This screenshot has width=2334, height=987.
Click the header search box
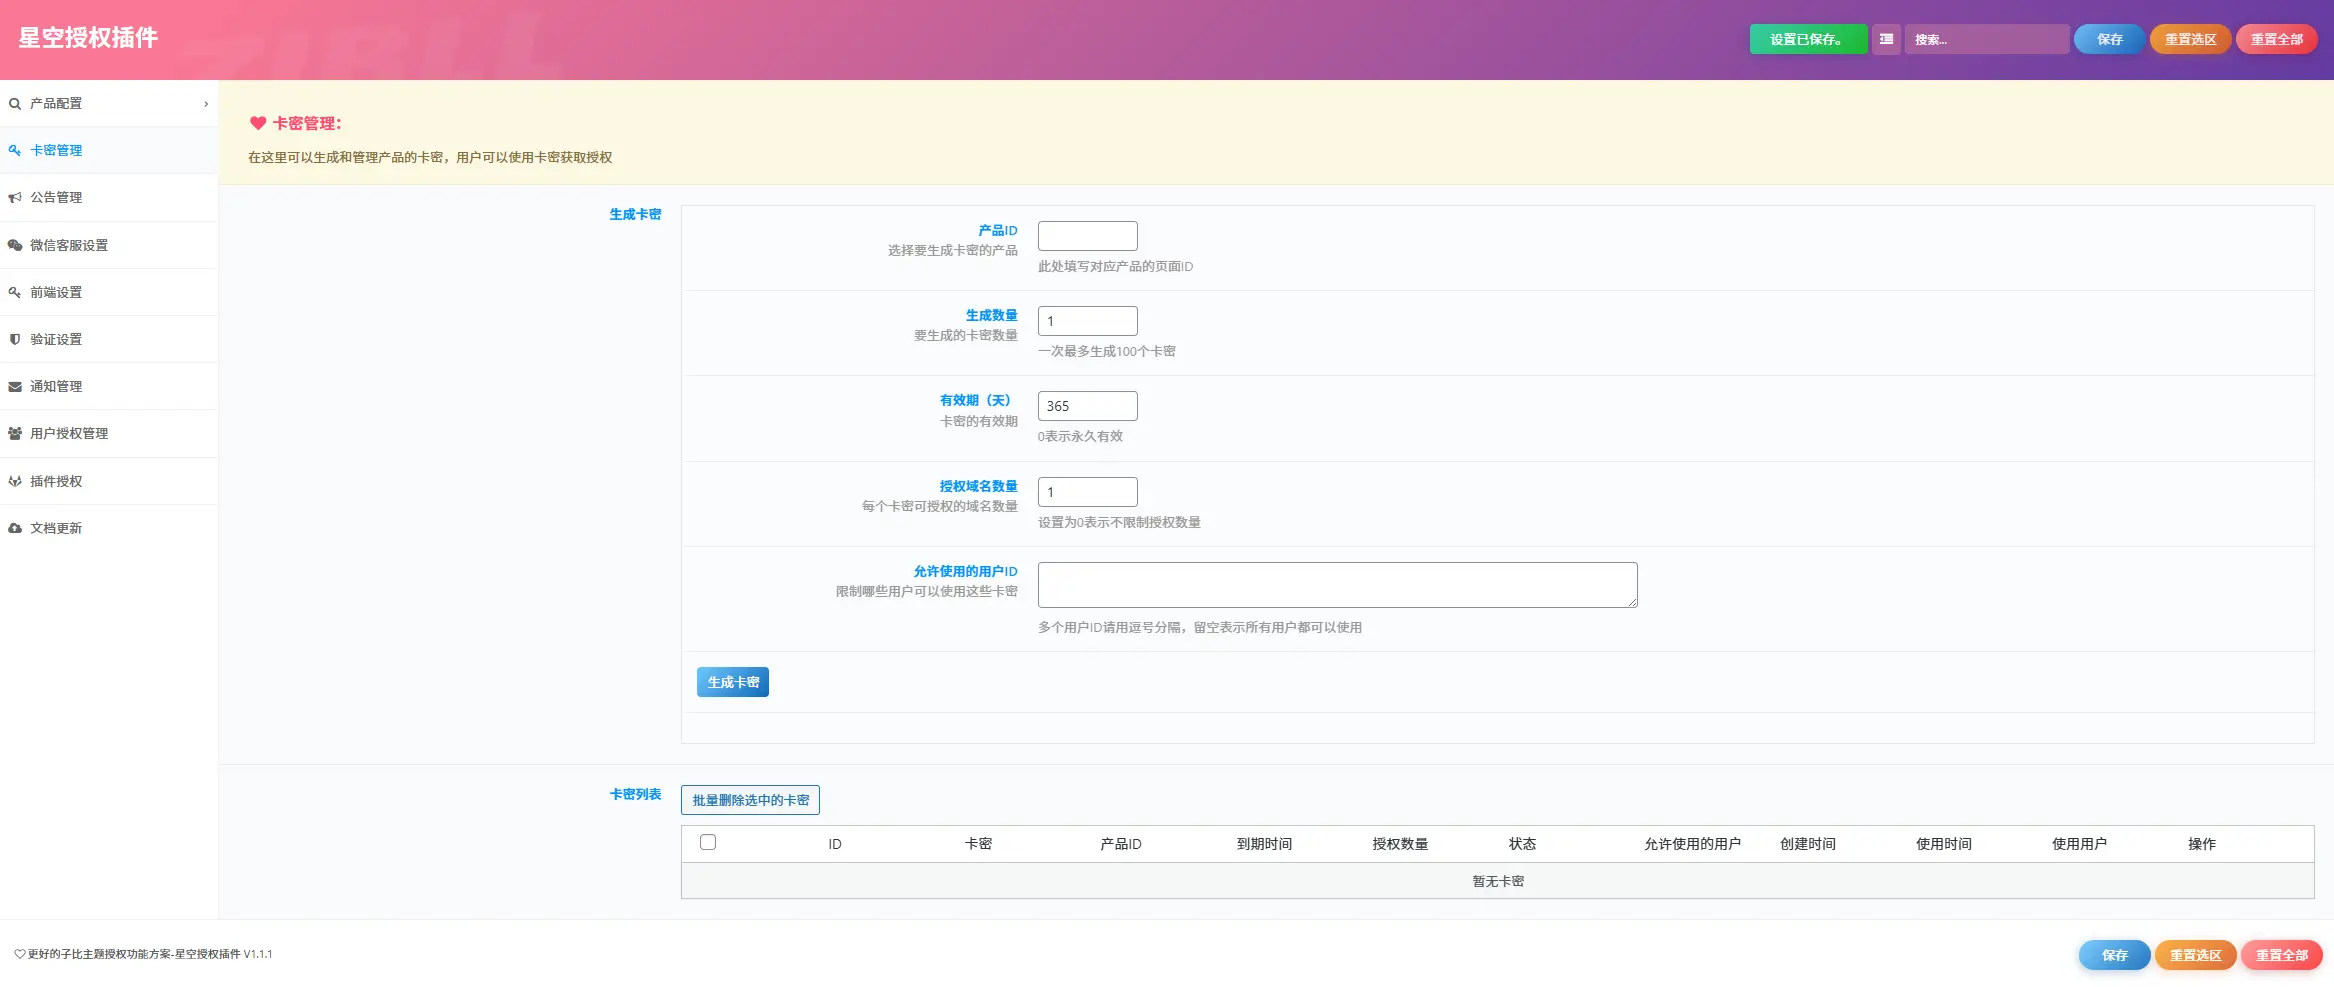coord(1986,40)
